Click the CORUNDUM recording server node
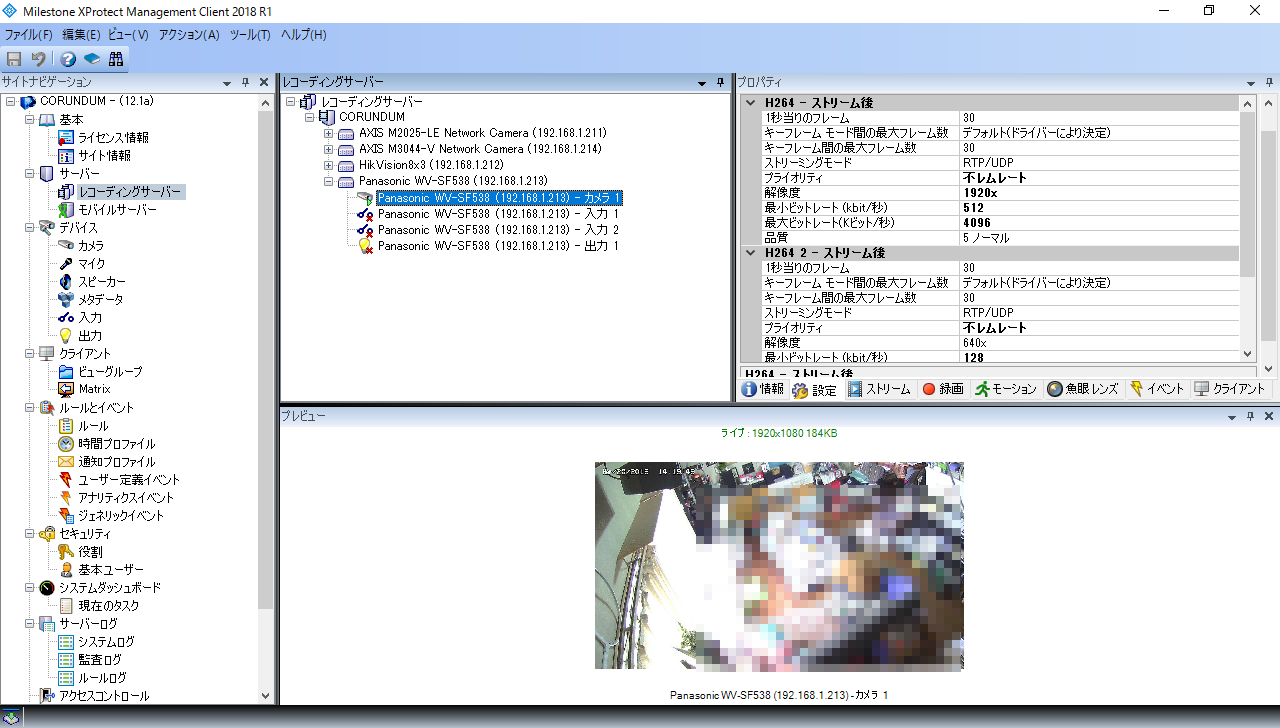1280x728 pixels. tap(372, 117)
